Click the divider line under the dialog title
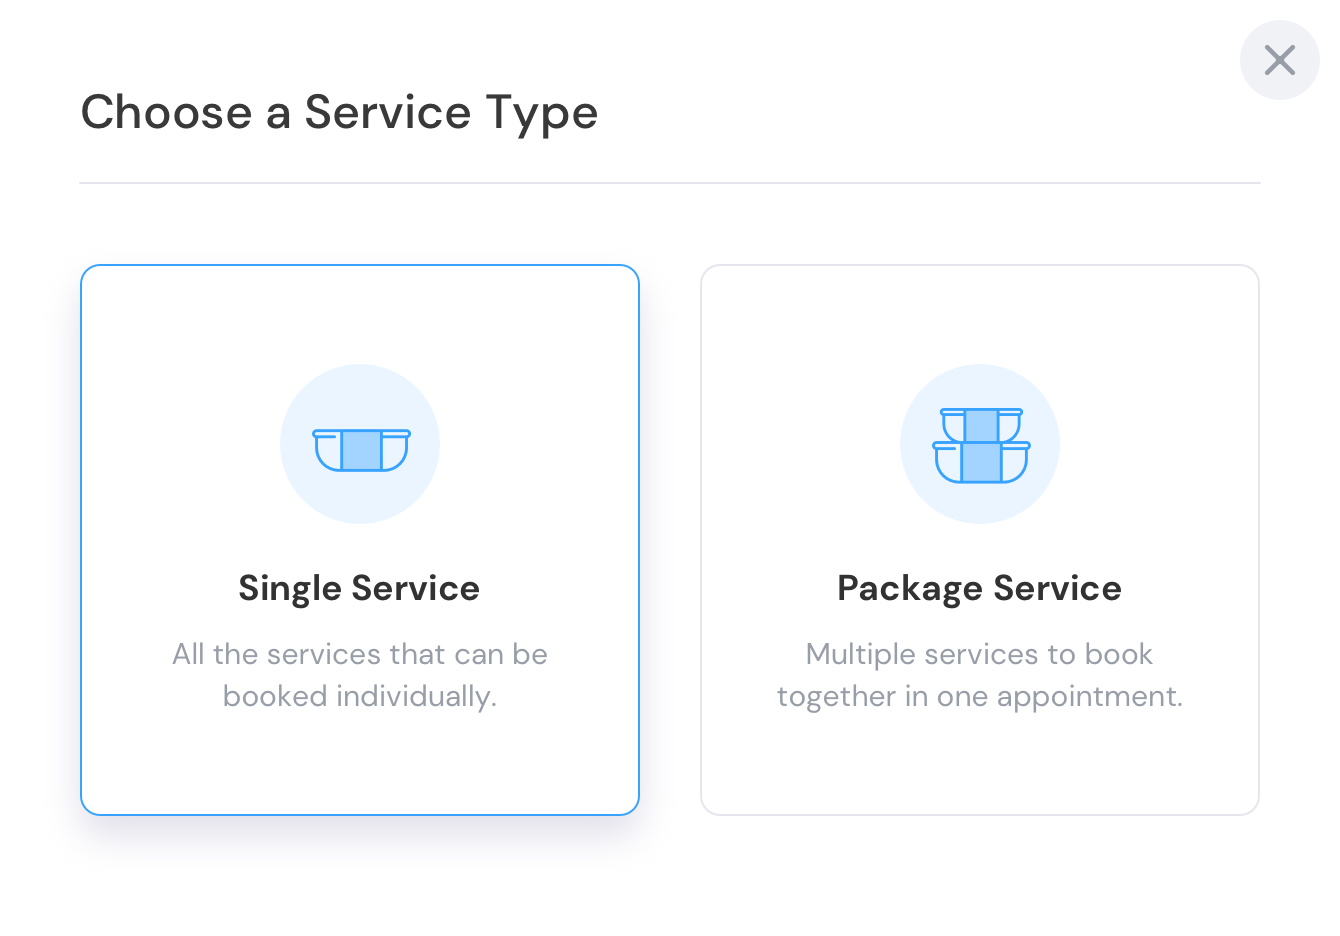 pyautogui.click(x=670, y=182)
